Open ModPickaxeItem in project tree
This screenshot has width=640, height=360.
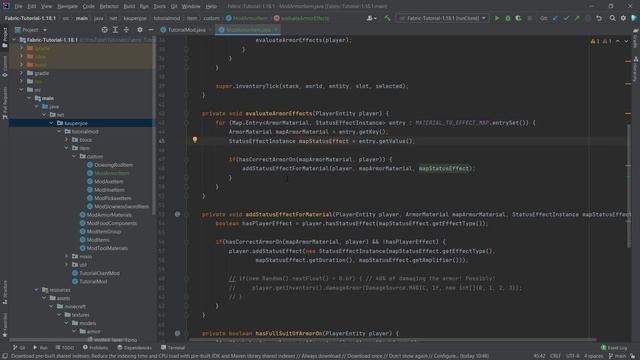pos(113,198)
